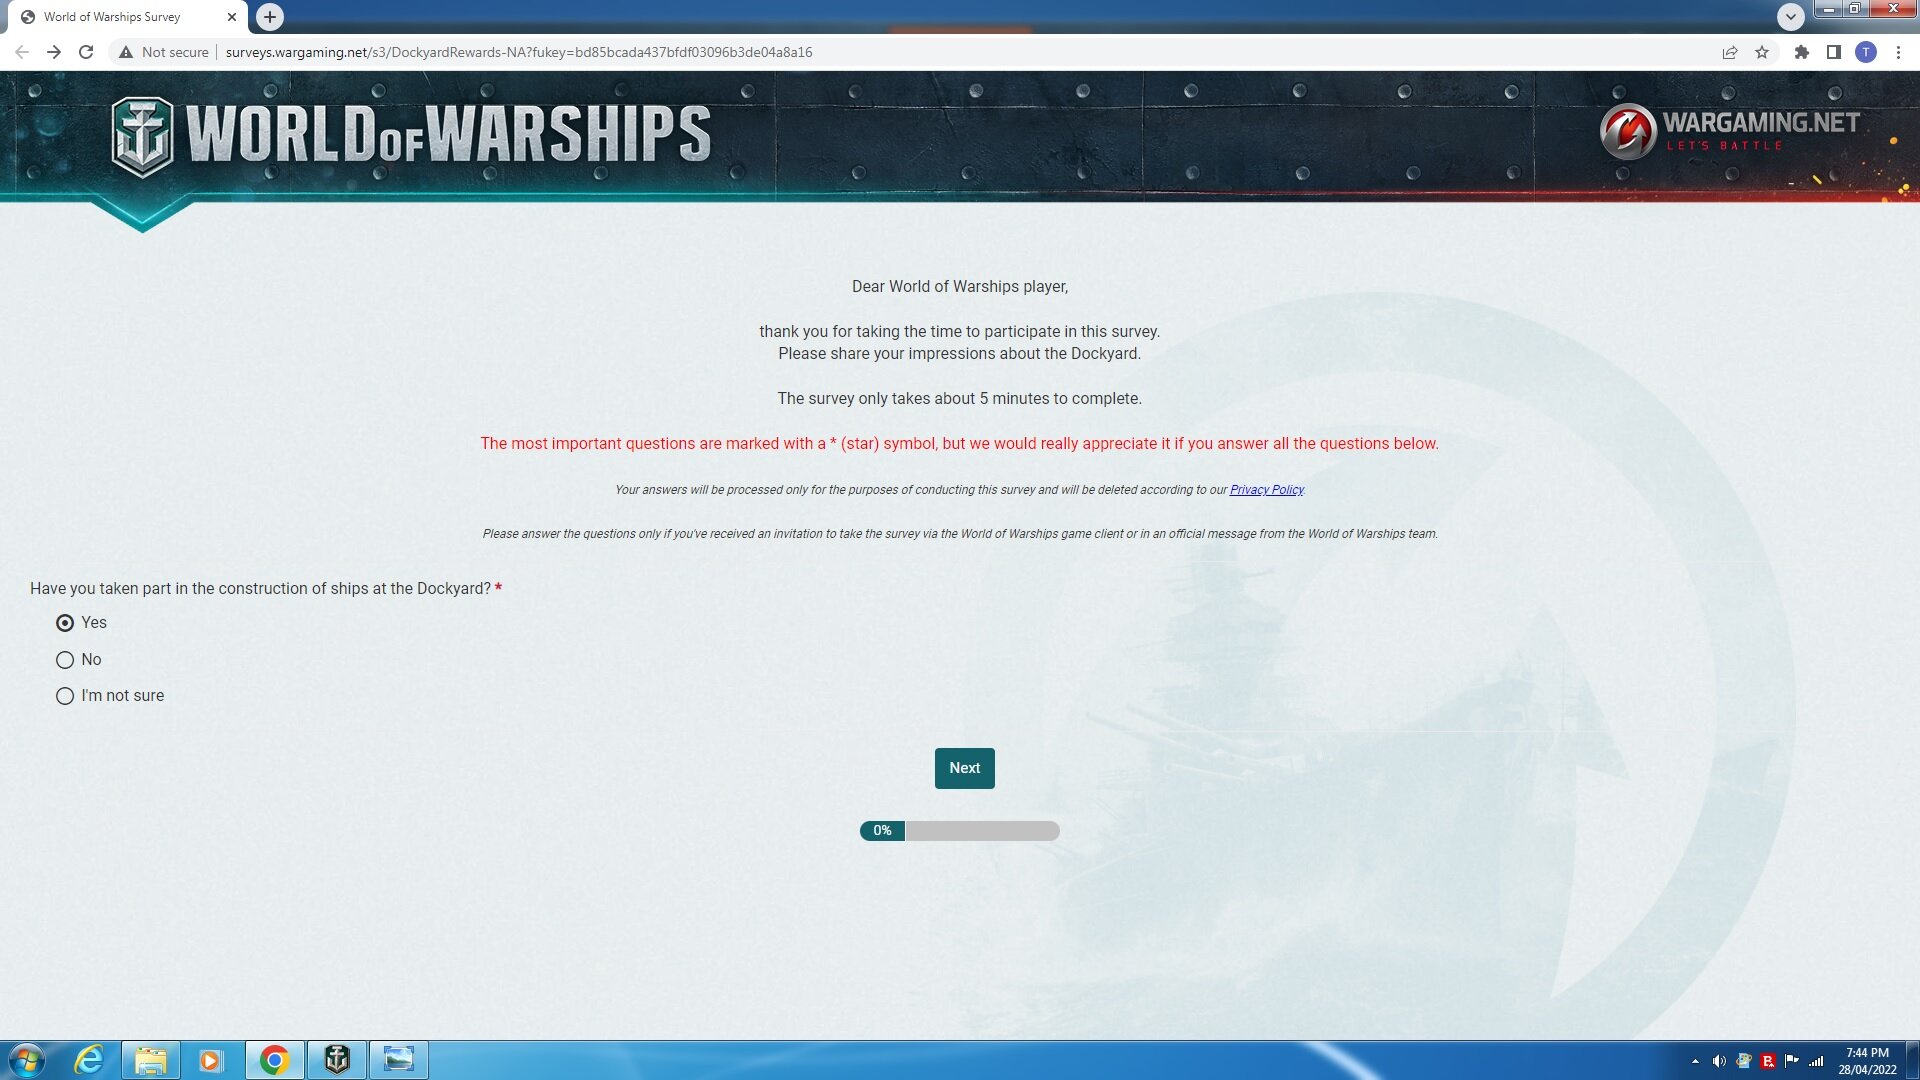
Task: Click the Not secure site info
Action: (x=164, y=52)
